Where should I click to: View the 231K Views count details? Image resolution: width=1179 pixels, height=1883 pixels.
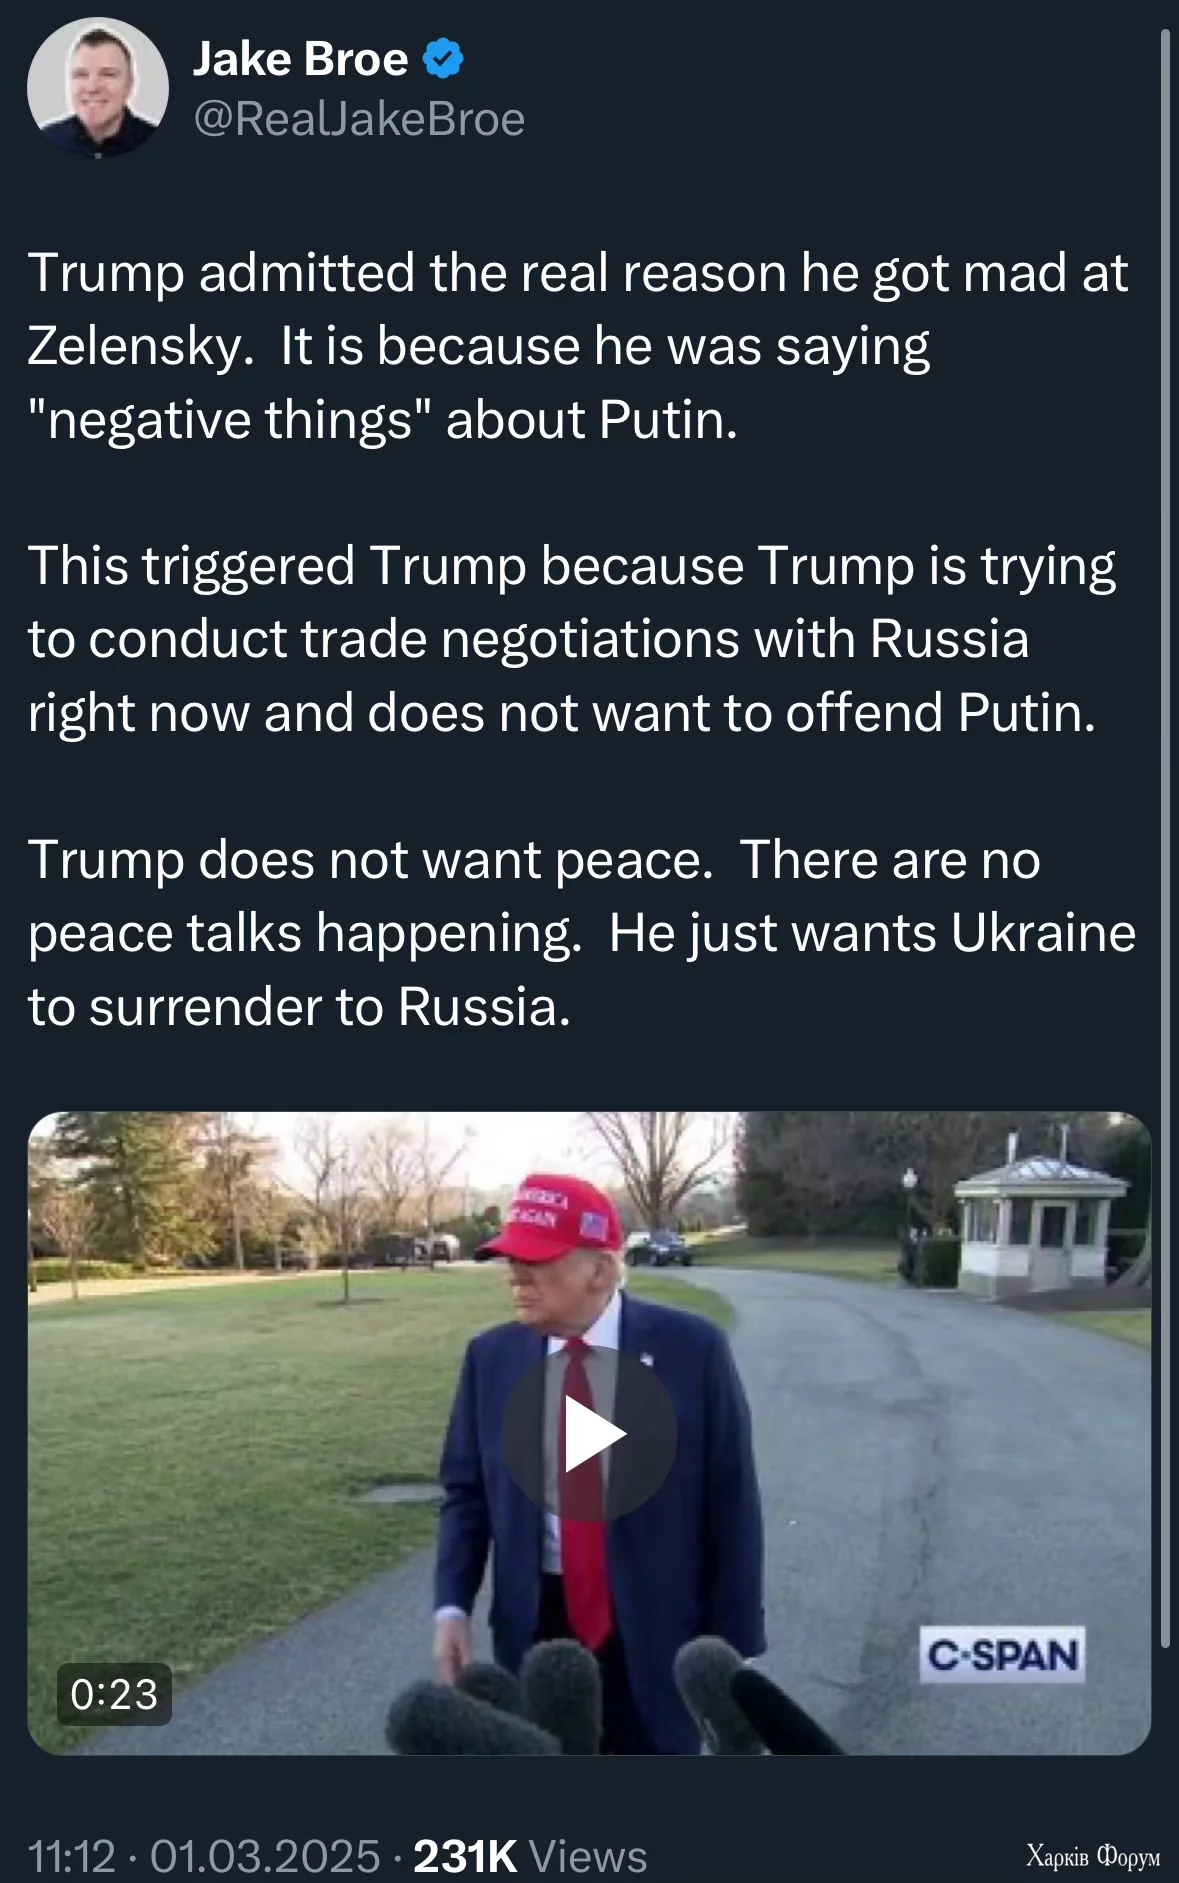530,1856
